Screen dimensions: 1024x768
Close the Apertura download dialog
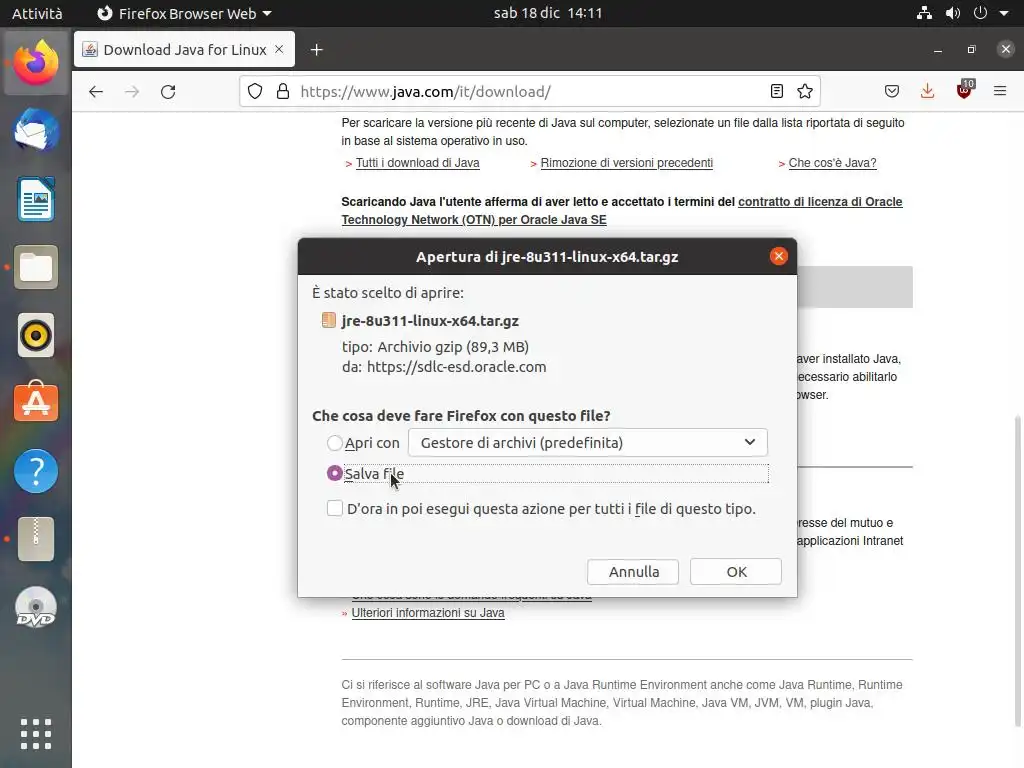coord(778,256)
